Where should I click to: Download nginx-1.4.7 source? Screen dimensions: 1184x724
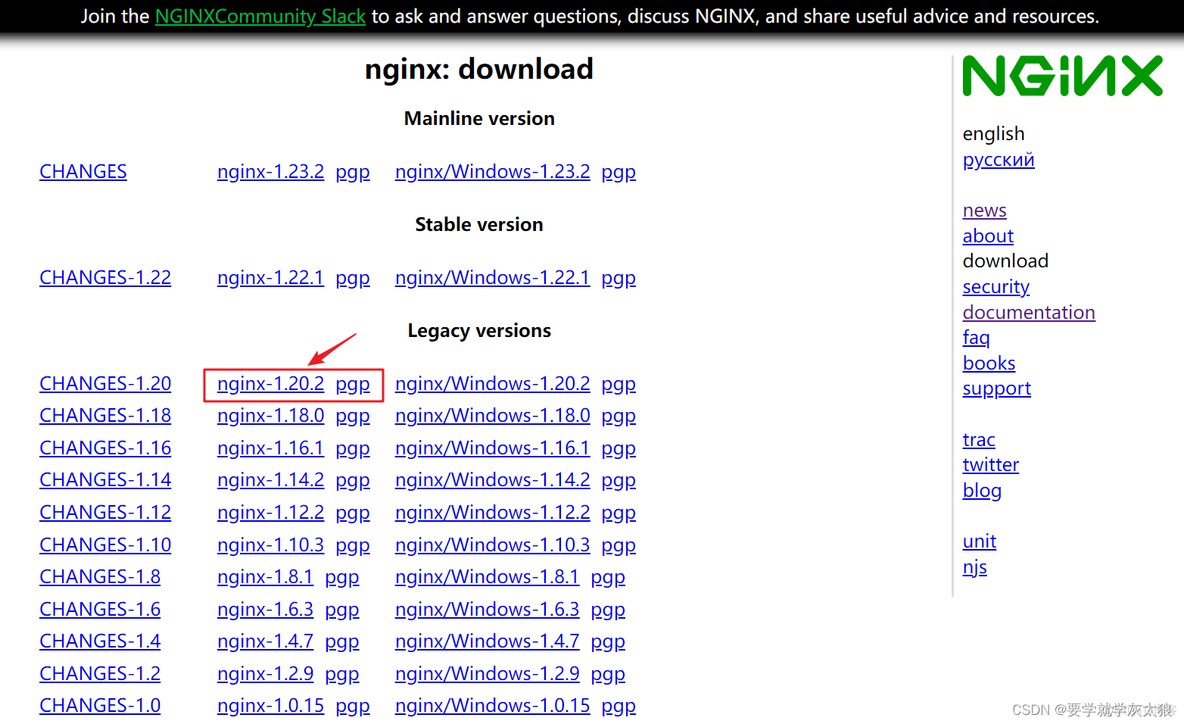click(x=265, y=640)
